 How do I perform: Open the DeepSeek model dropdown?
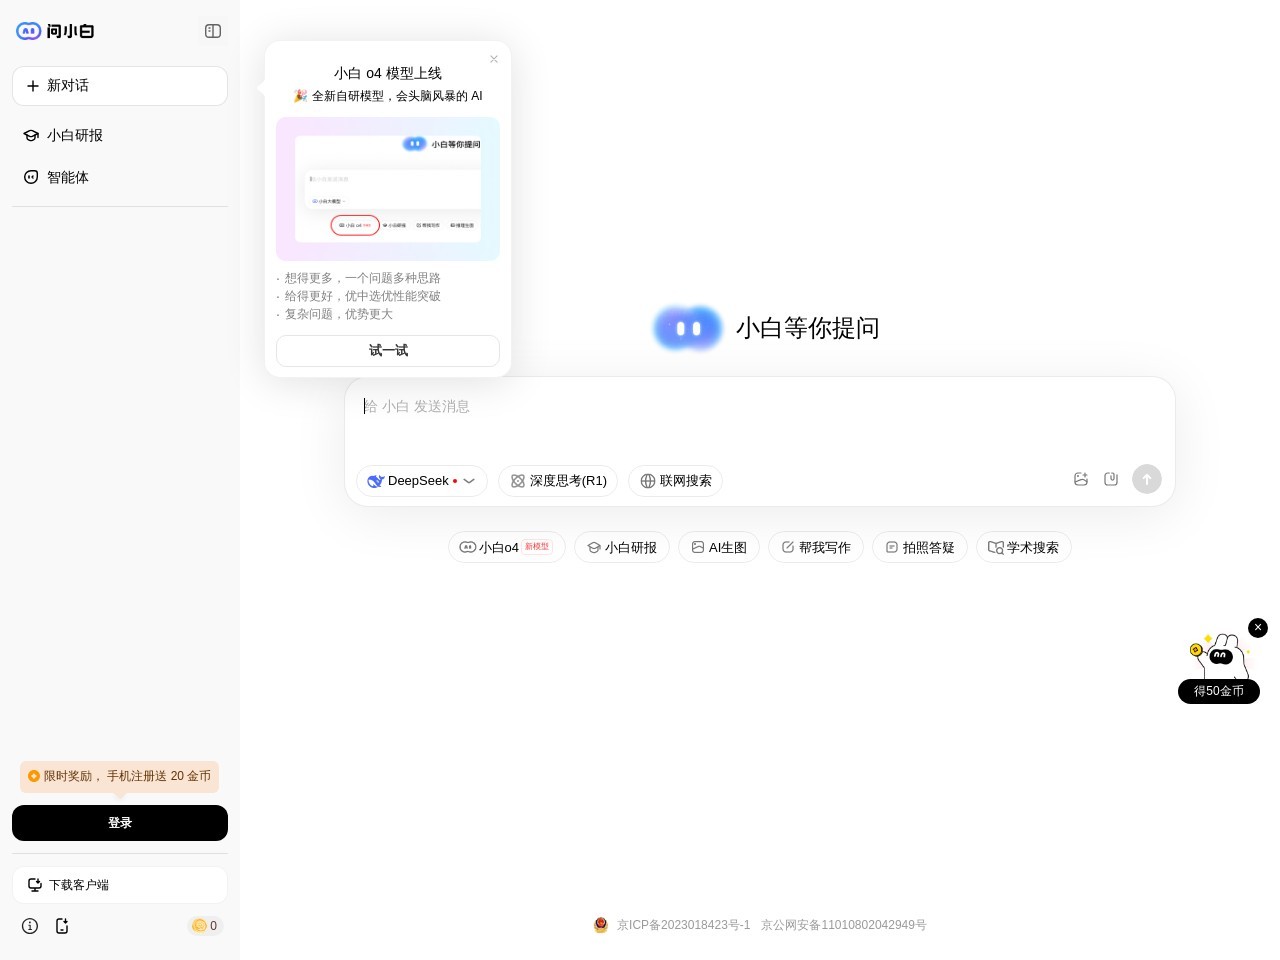421,481
